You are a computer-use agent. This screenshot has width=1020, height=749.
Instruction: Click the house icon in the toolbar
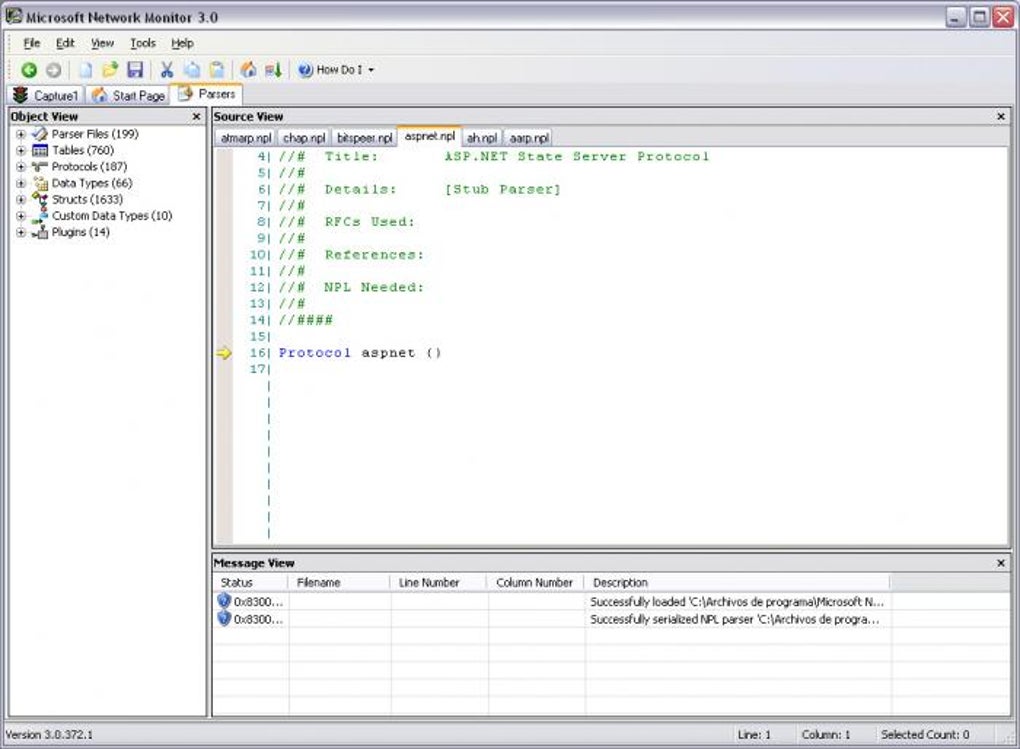pyautogui.click(x=248, y=70)
